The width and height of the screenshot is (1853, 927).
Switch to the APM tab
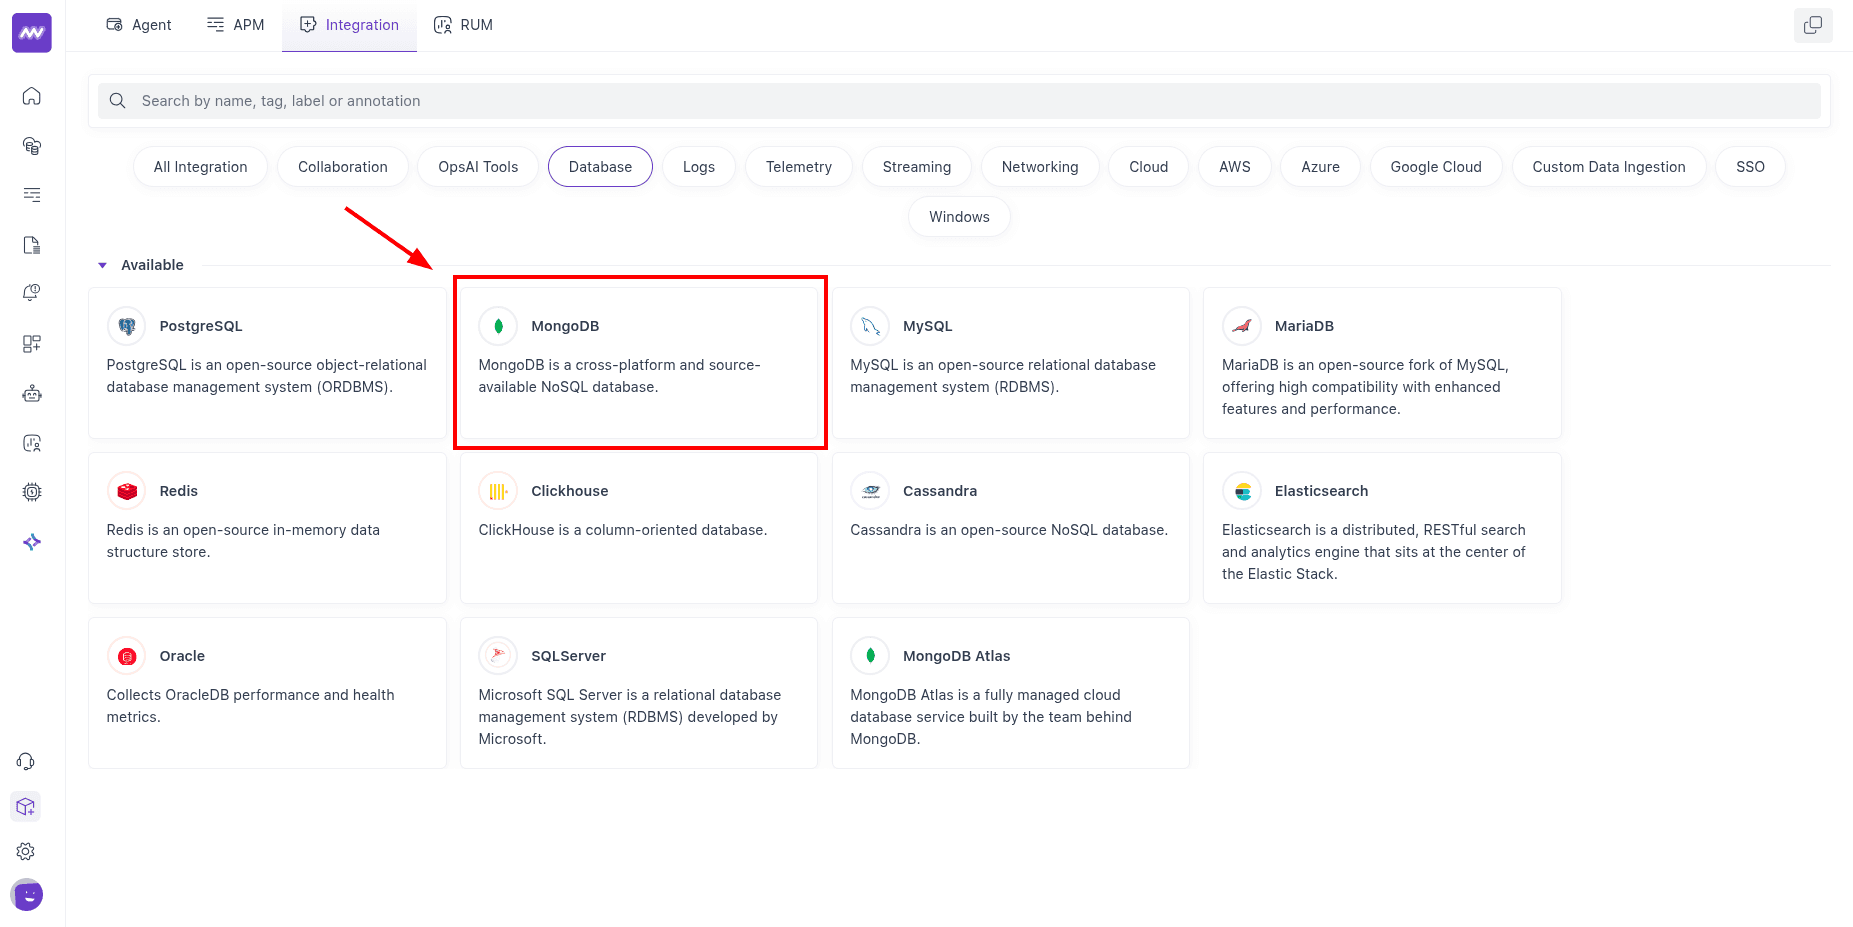235,24
